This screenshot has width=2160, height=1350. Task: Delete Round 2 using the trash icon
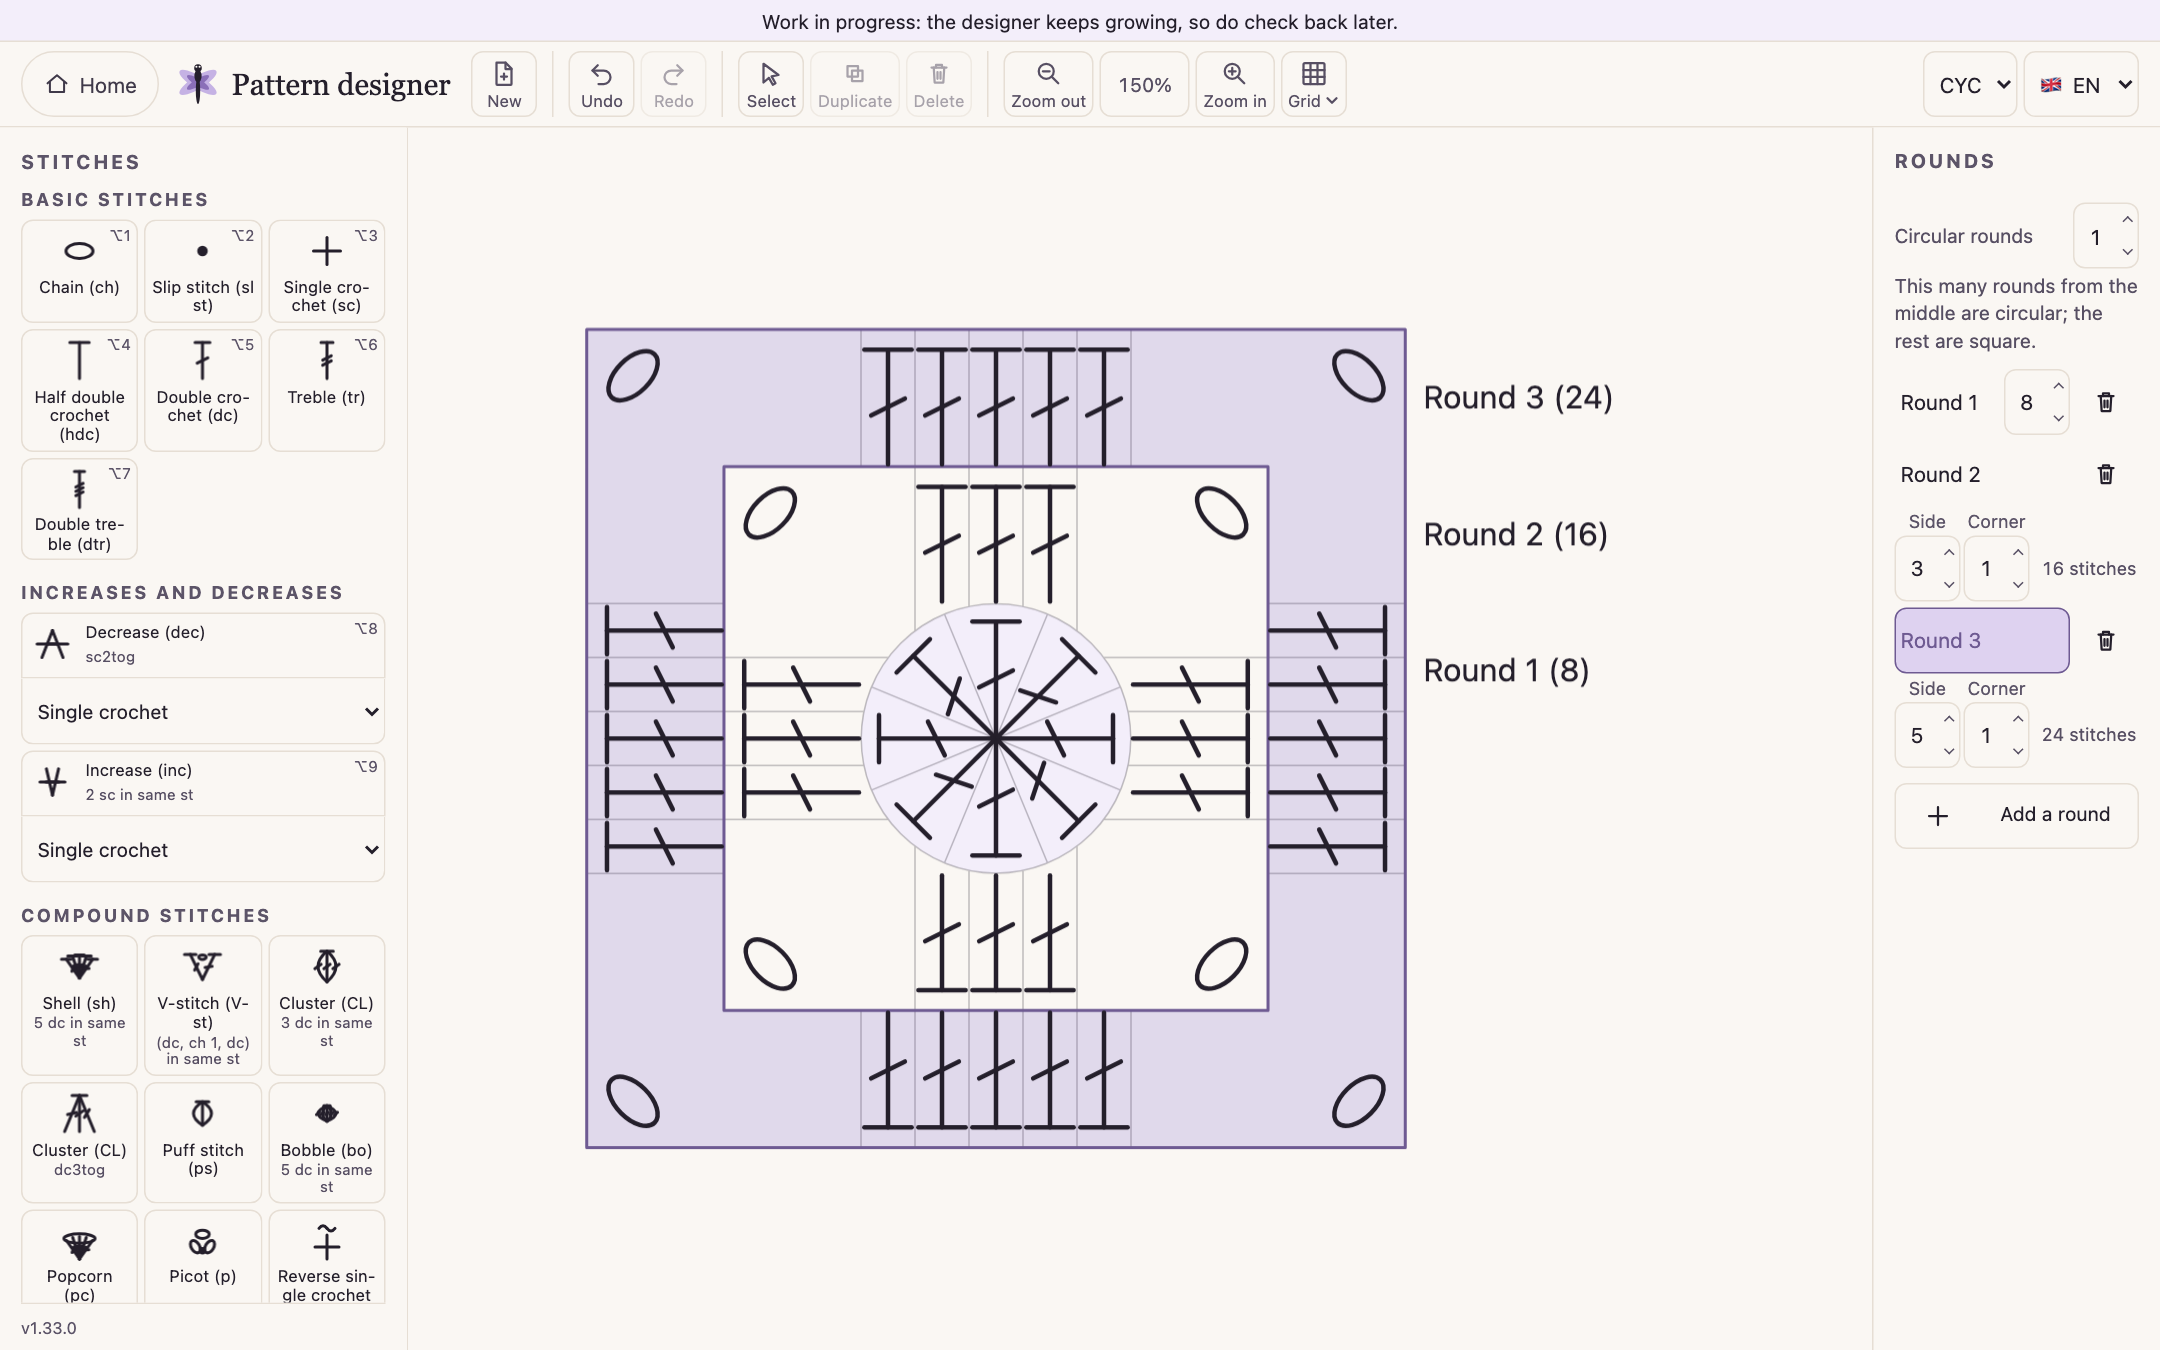click(x=2106, y=474)
